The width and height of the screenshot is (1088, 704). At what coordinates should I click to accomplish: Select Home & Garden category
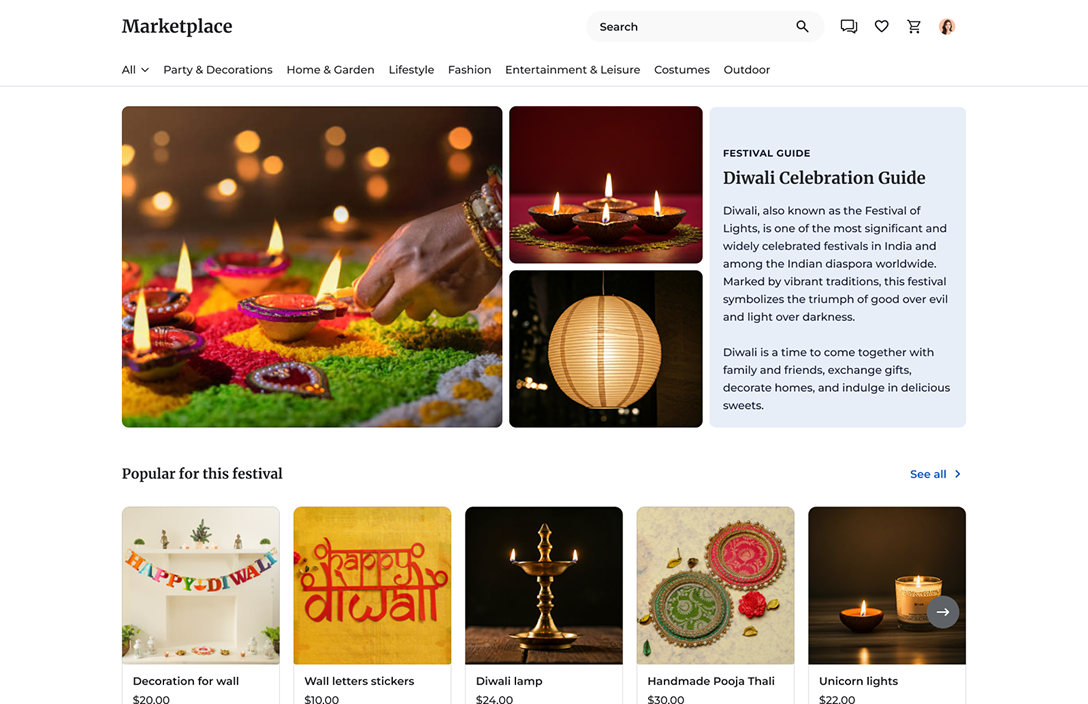330,69
